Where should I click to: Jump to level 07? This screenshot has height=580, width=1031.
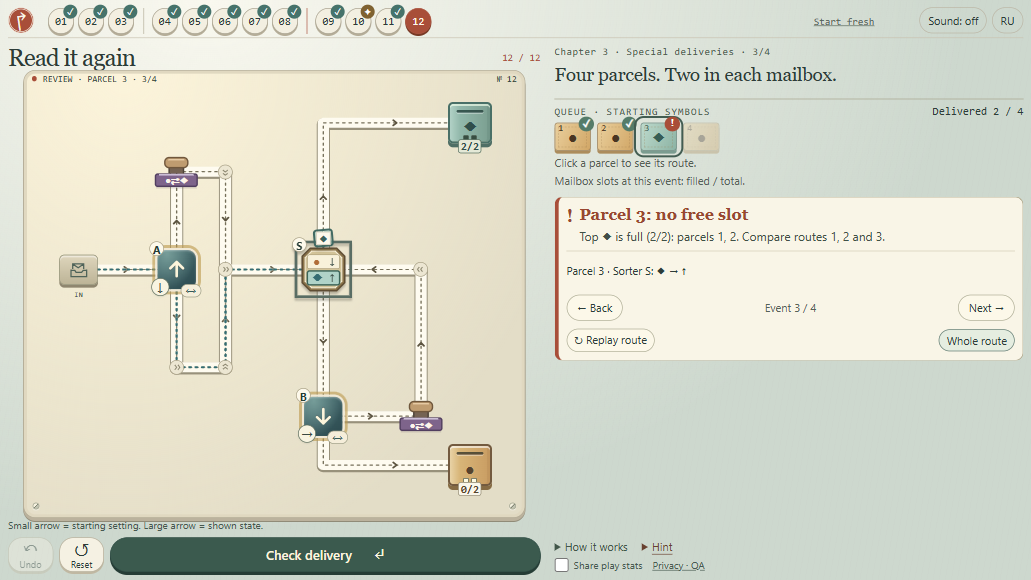coord(255,22)
